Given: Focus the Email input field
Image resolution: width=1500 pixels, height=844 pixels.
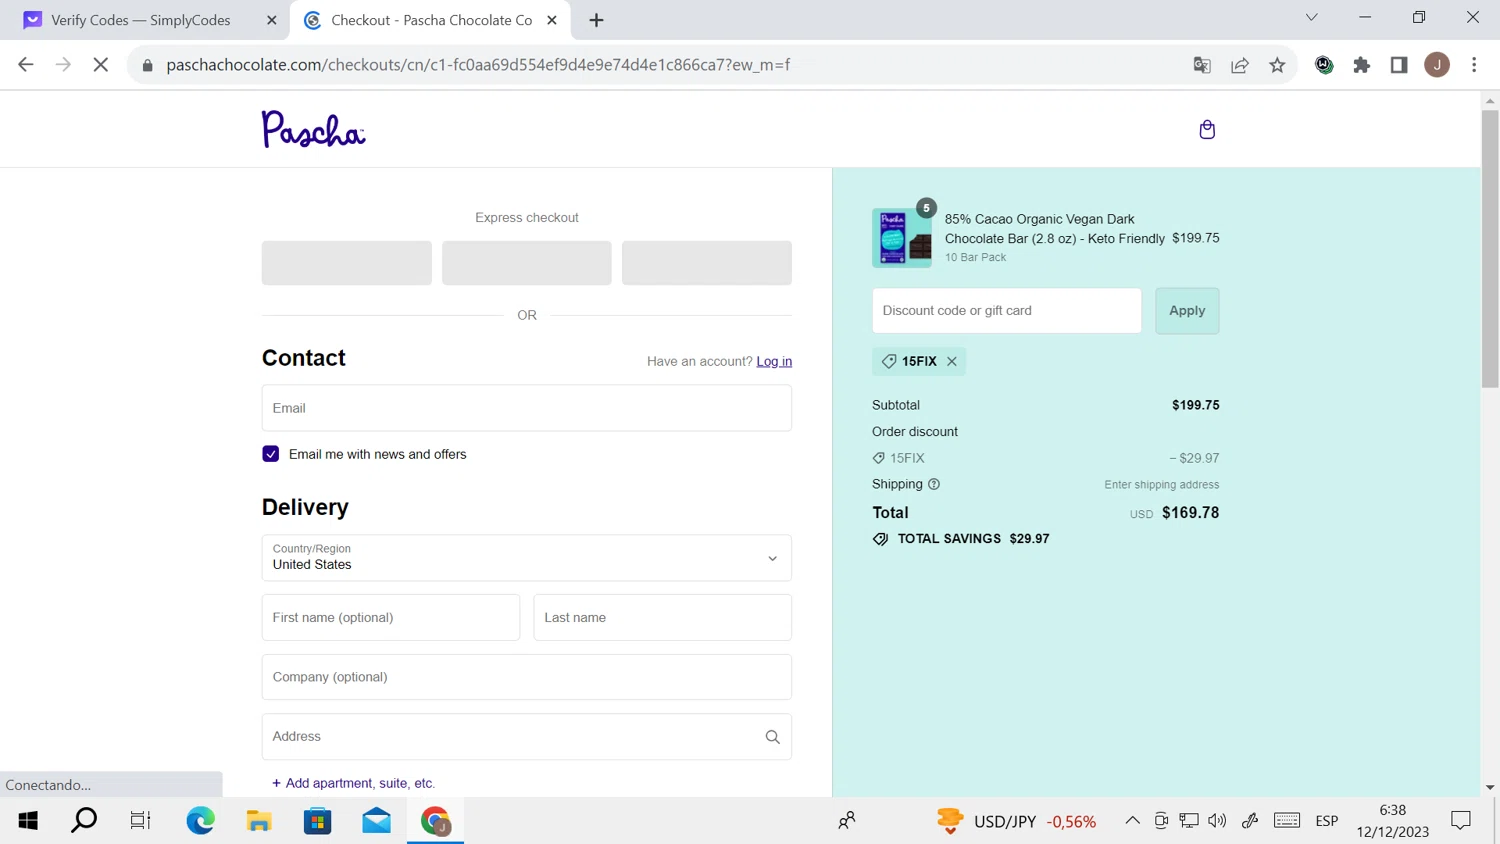Looking at the screenshot, I should coord(527,408).
